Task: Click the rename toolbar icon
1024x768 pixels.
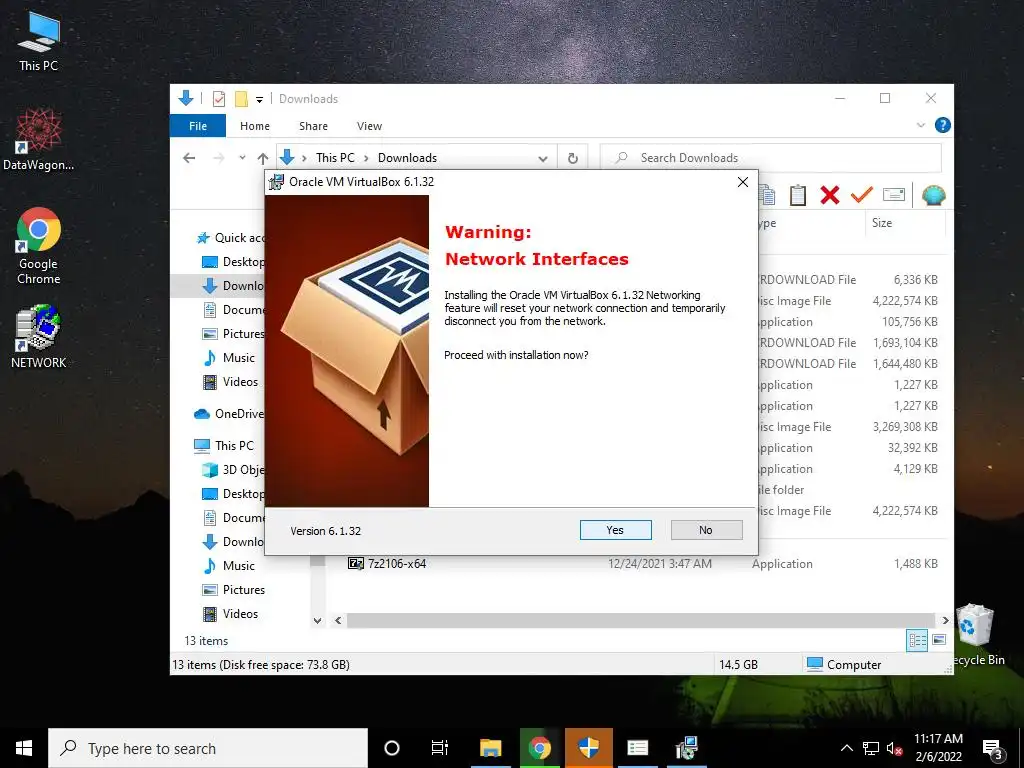Action: [x=894, y=195]
